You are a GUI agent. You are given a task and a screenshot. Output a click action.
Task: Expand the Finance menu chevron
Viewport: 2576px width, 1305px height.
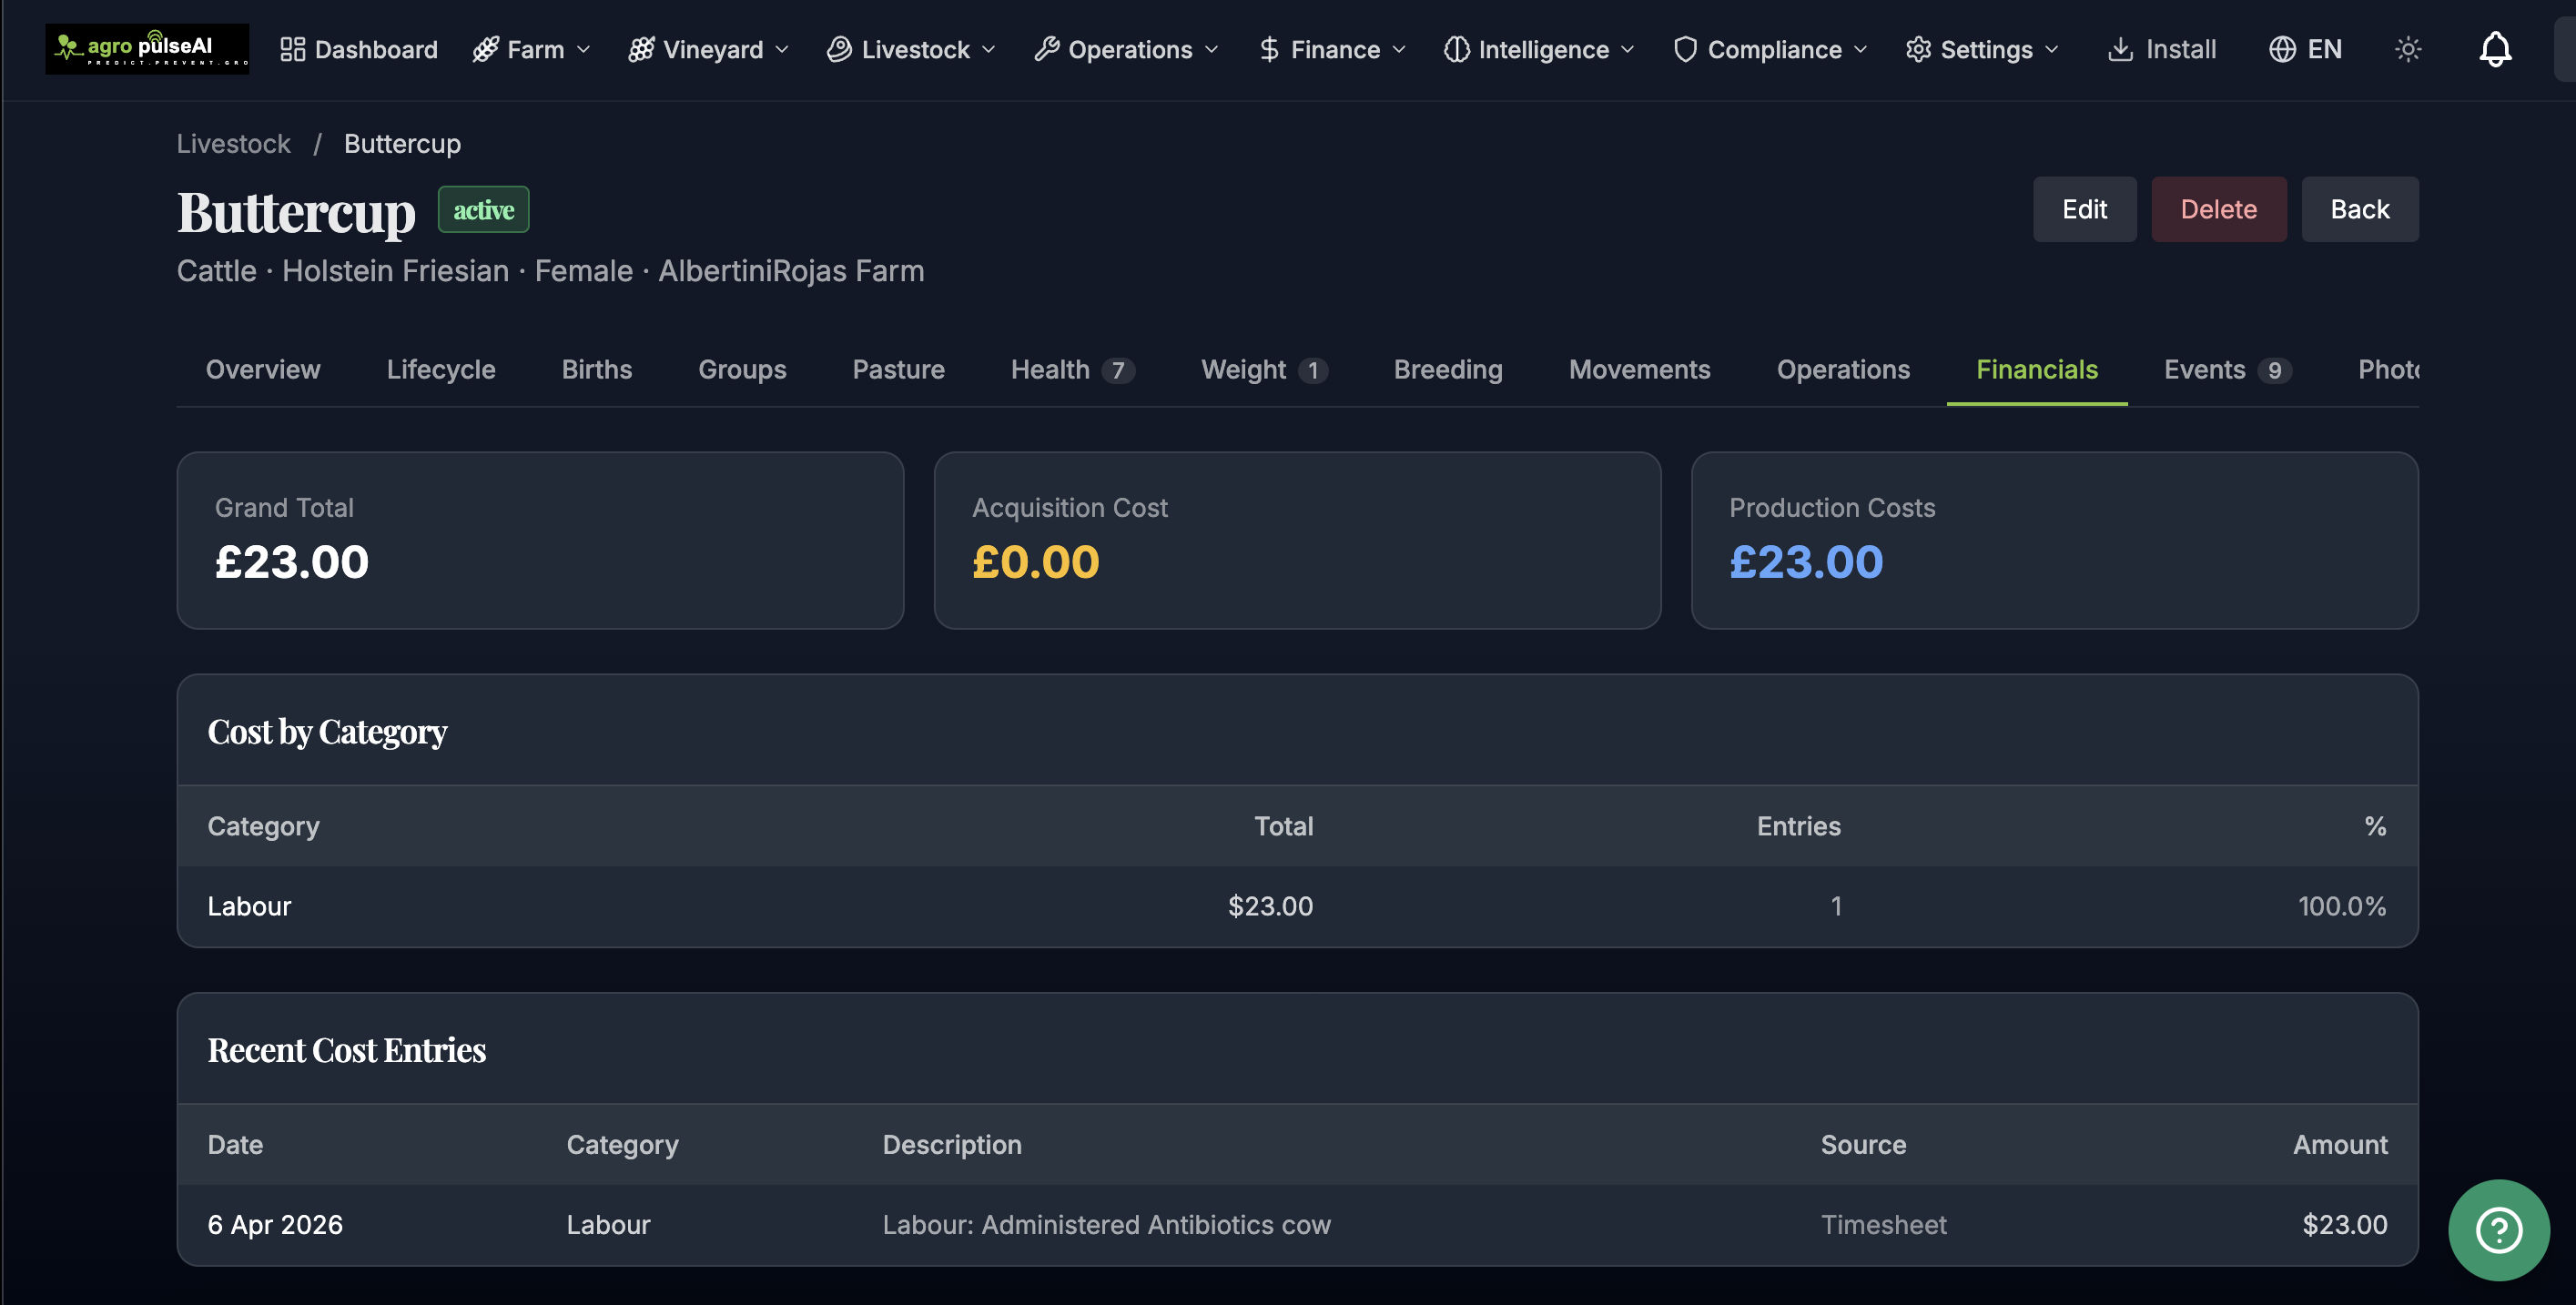[1399, 49]
